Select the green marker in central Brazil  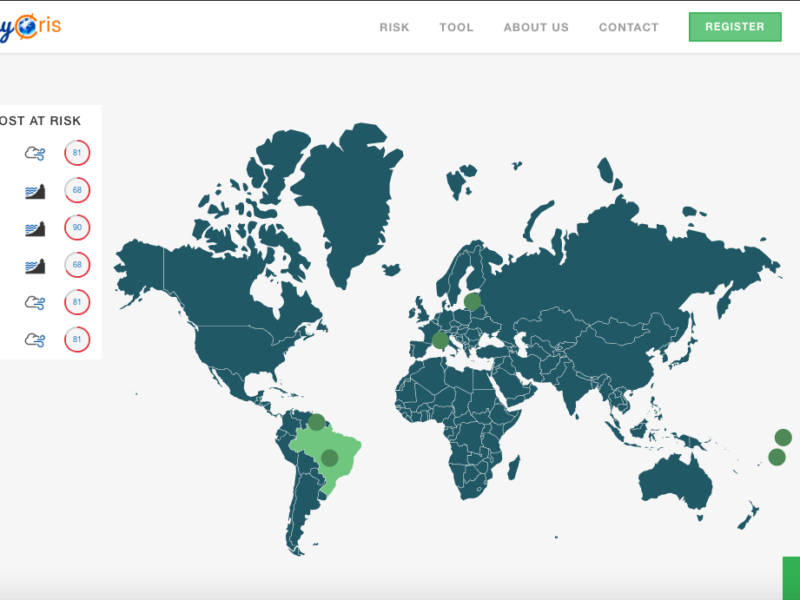(x=329, y=458)
